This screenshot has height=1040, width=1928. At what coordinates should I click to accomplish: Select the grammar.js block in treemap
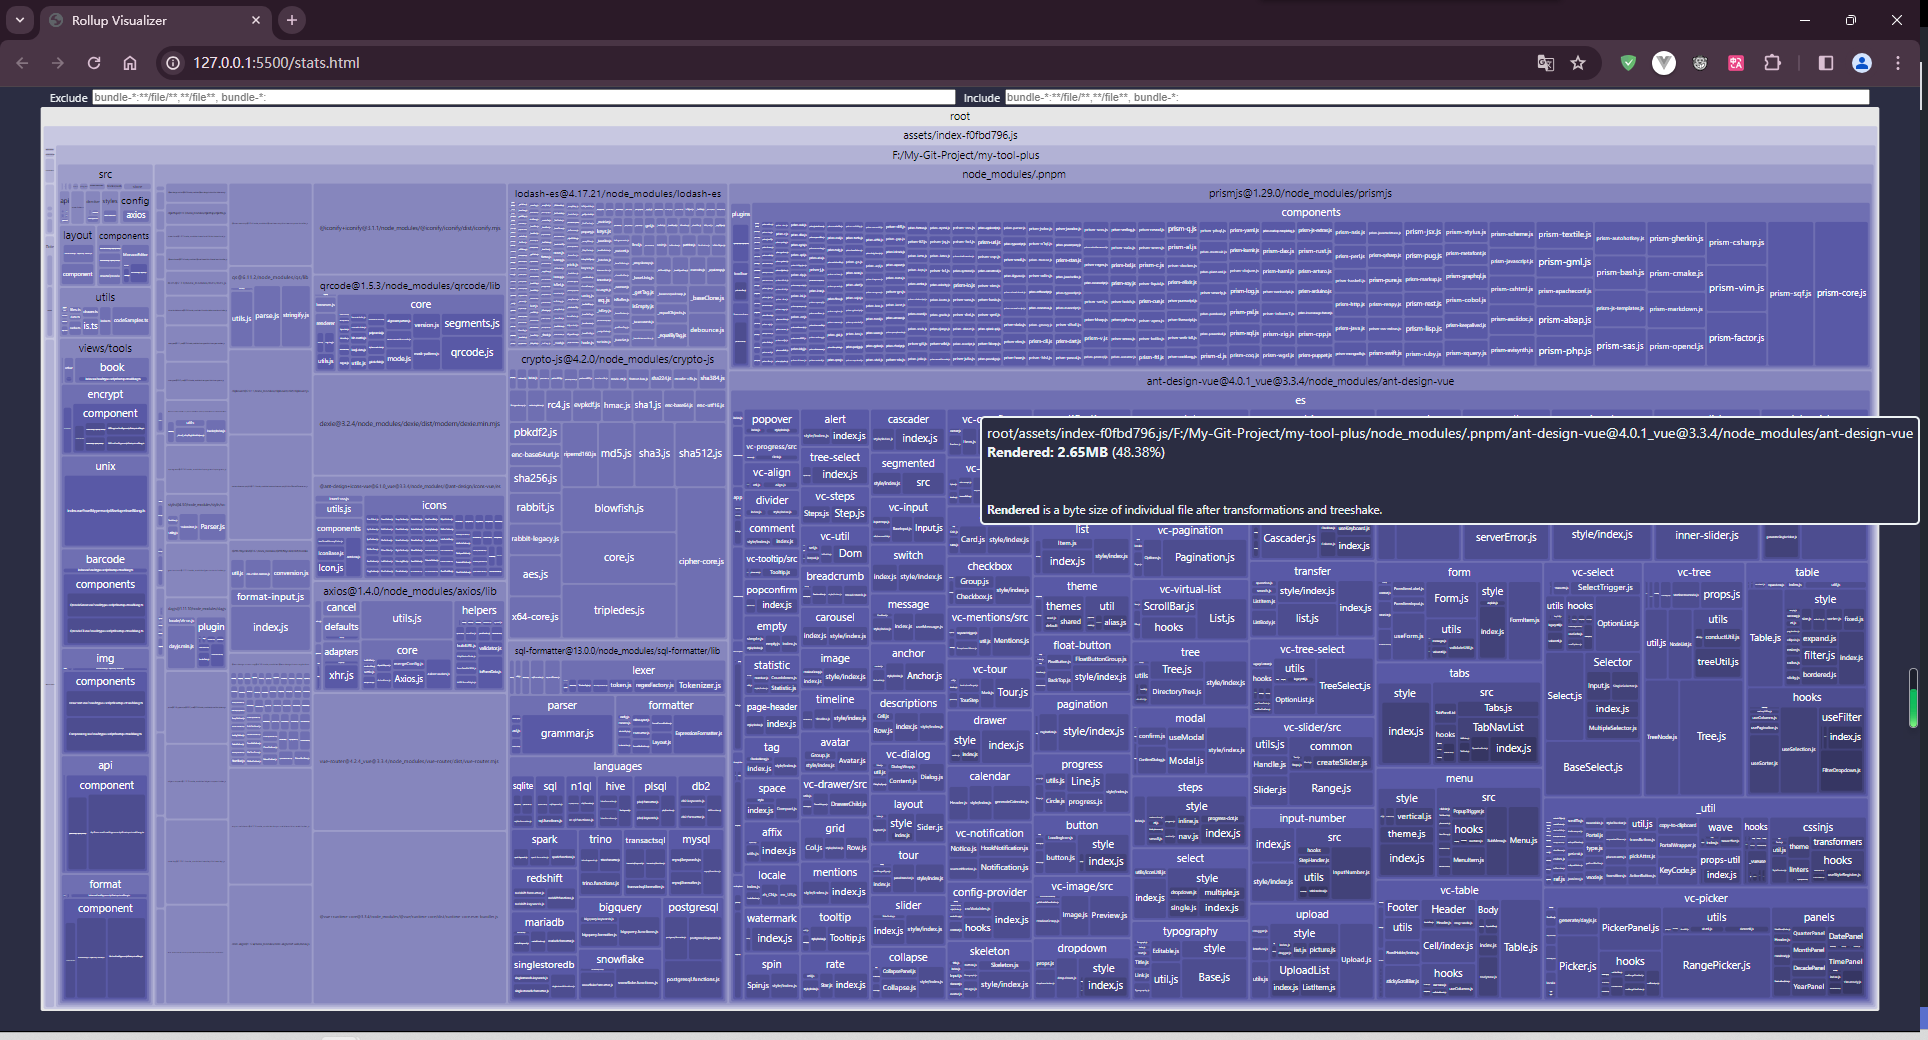point(567,734)
